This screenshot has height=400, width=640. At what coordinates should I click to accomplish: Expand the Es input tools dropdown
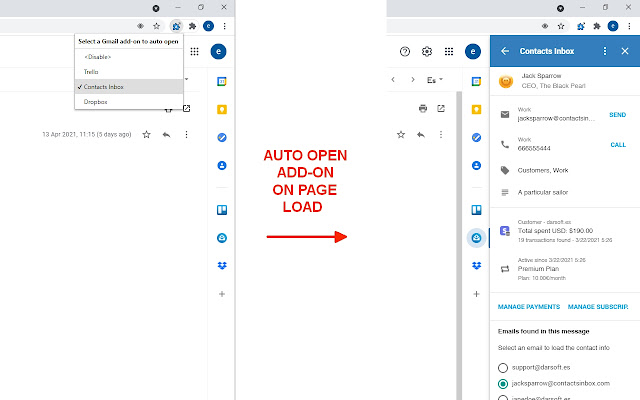coord(435,80)
